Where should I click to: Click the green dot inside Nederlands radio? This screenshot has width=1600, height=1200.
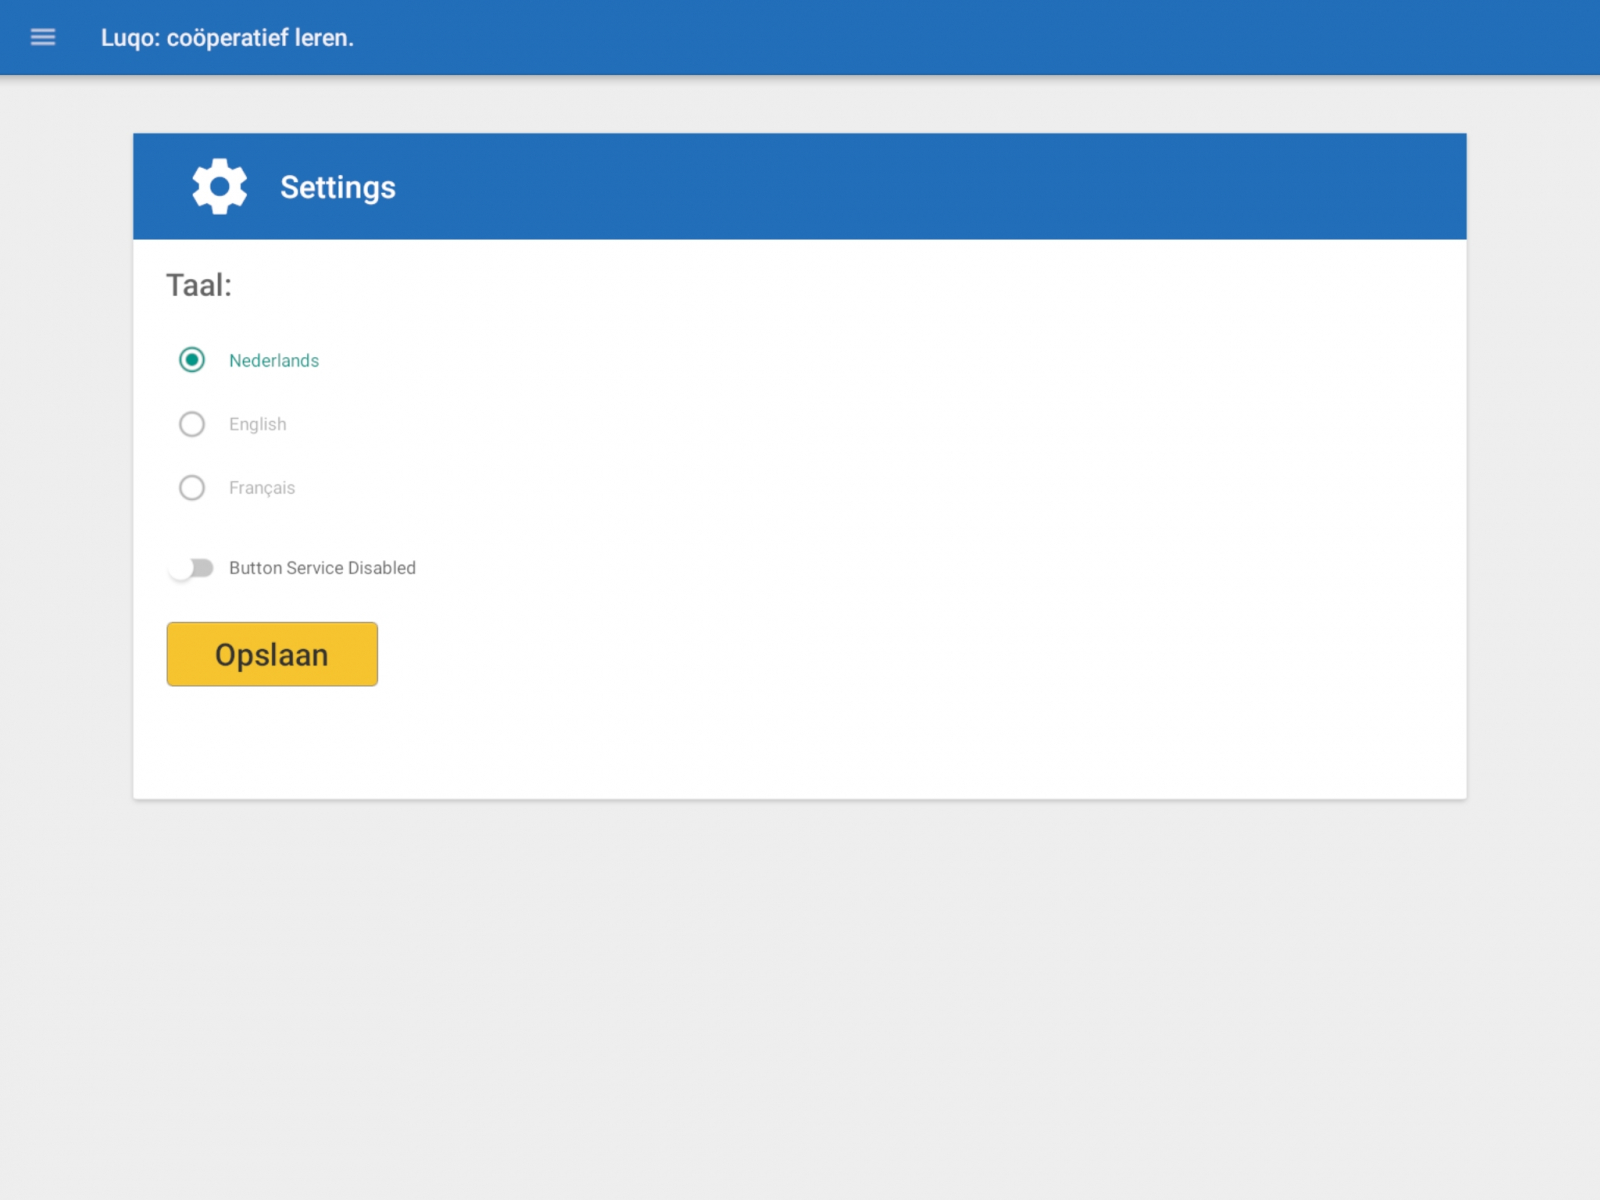pos(192,360)
